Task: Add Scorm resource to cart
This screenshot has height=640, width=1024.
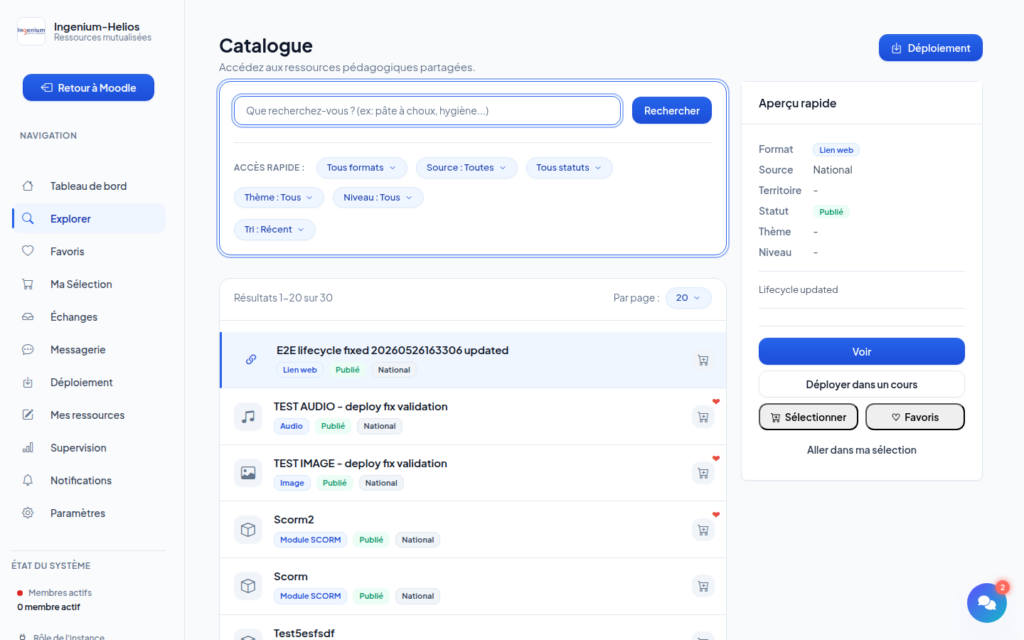Action: [703, 586]
